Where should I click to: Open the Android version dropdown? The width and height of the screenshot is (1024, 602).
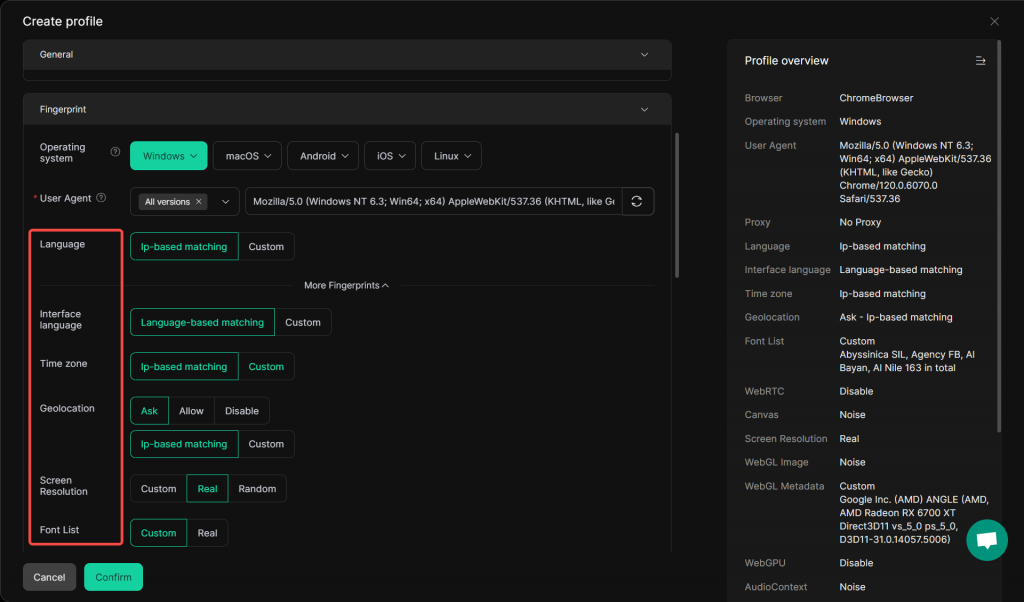pos(323,156)
